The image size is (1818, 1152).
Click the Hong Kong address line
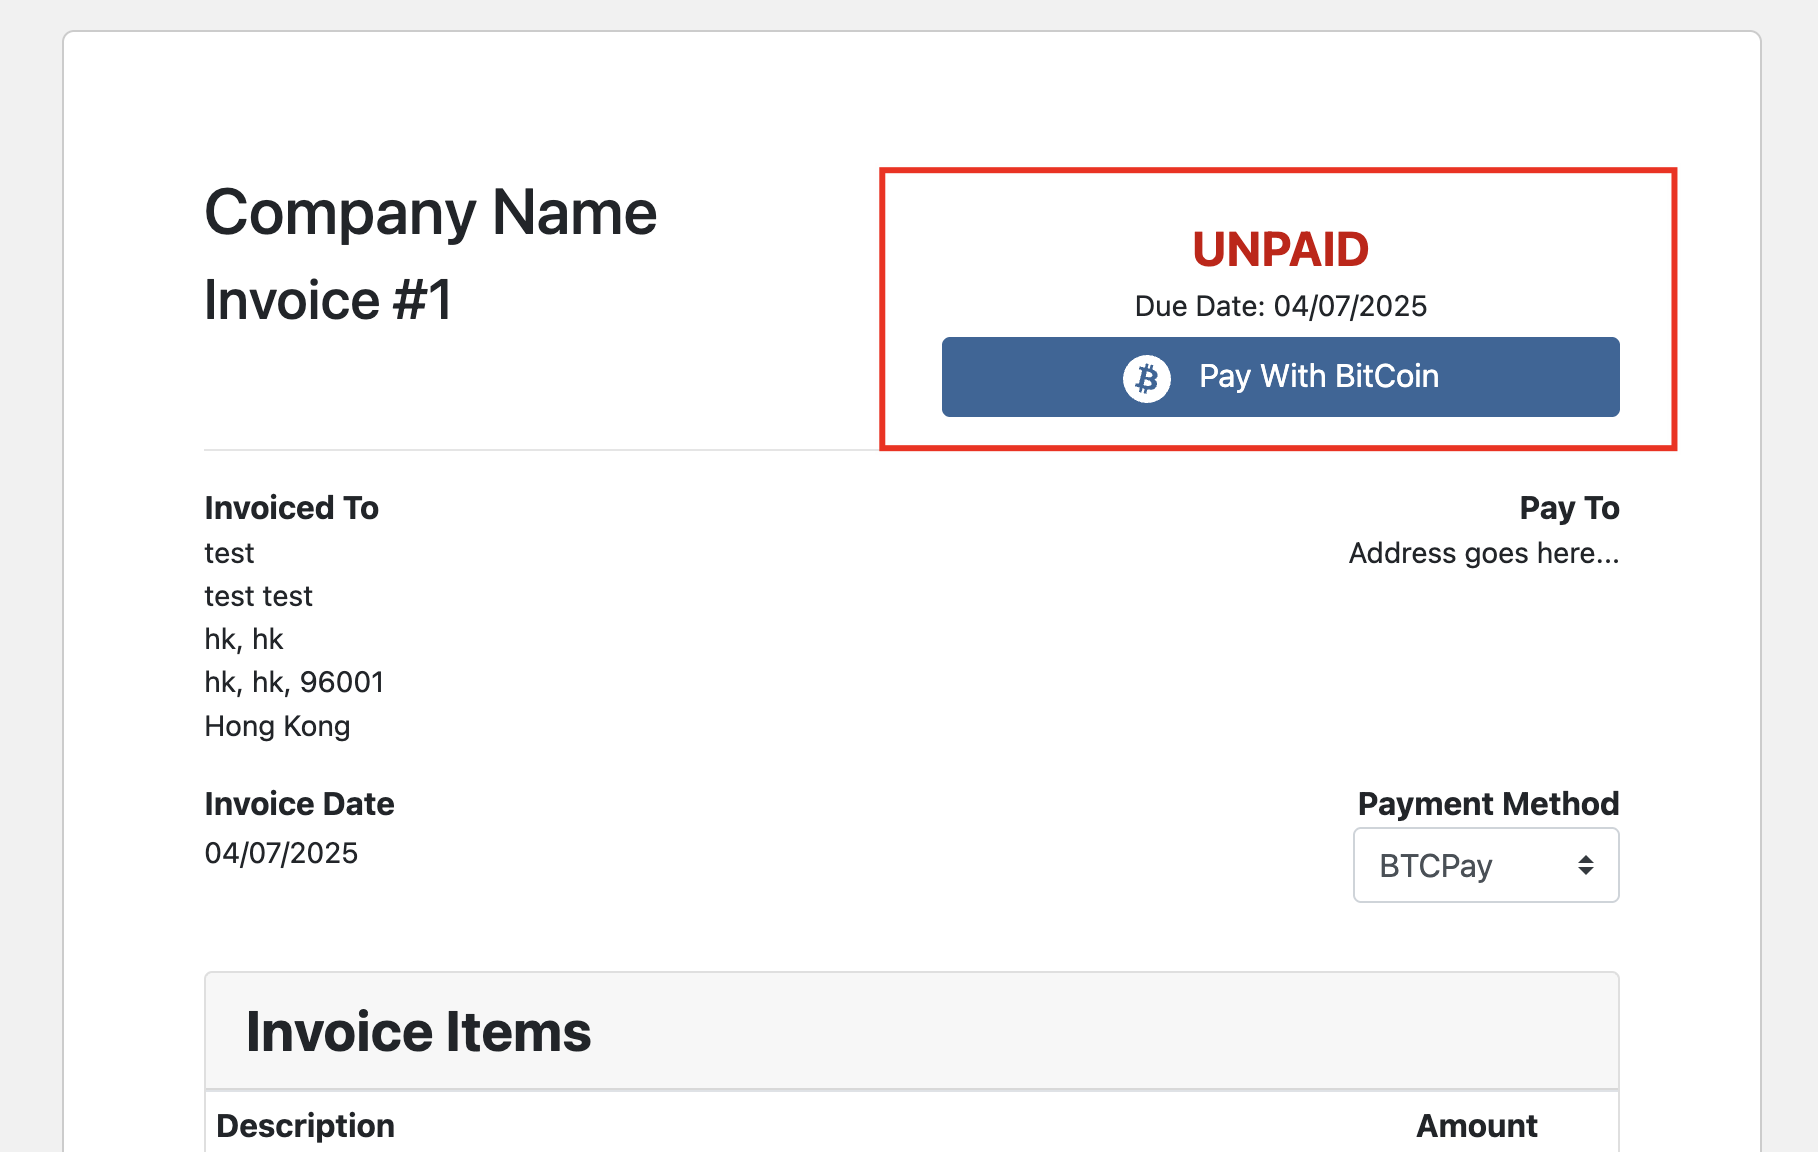tap(277, 725)
